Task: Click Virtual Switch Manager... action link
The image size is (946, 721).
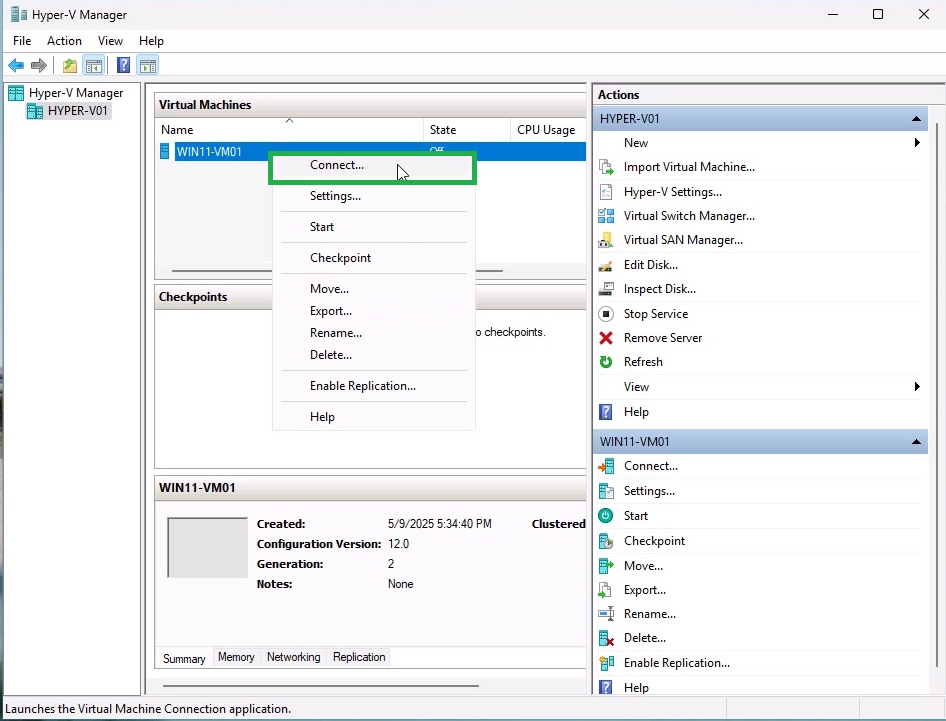Action: [689, 216]
